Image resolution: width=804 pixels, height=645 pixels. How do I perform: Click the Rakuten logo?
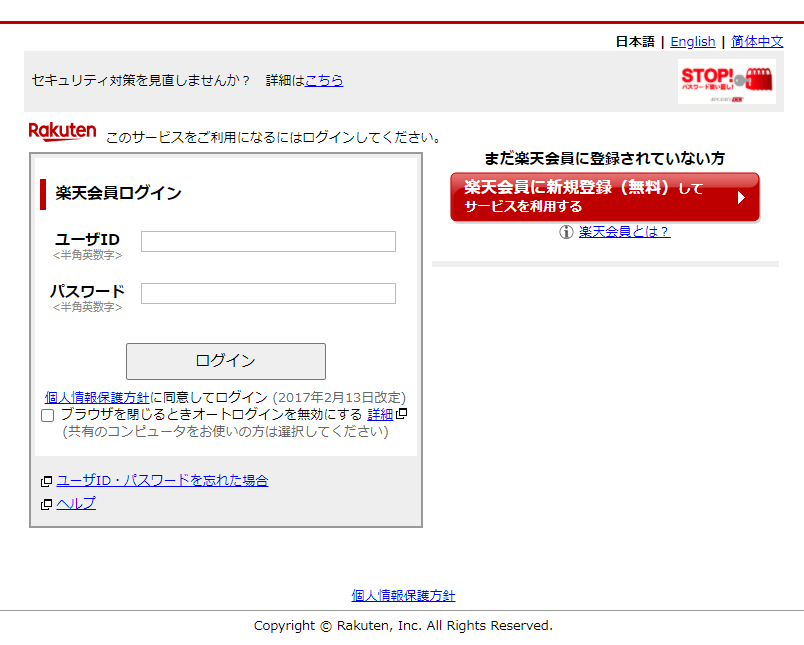point(62,132)
